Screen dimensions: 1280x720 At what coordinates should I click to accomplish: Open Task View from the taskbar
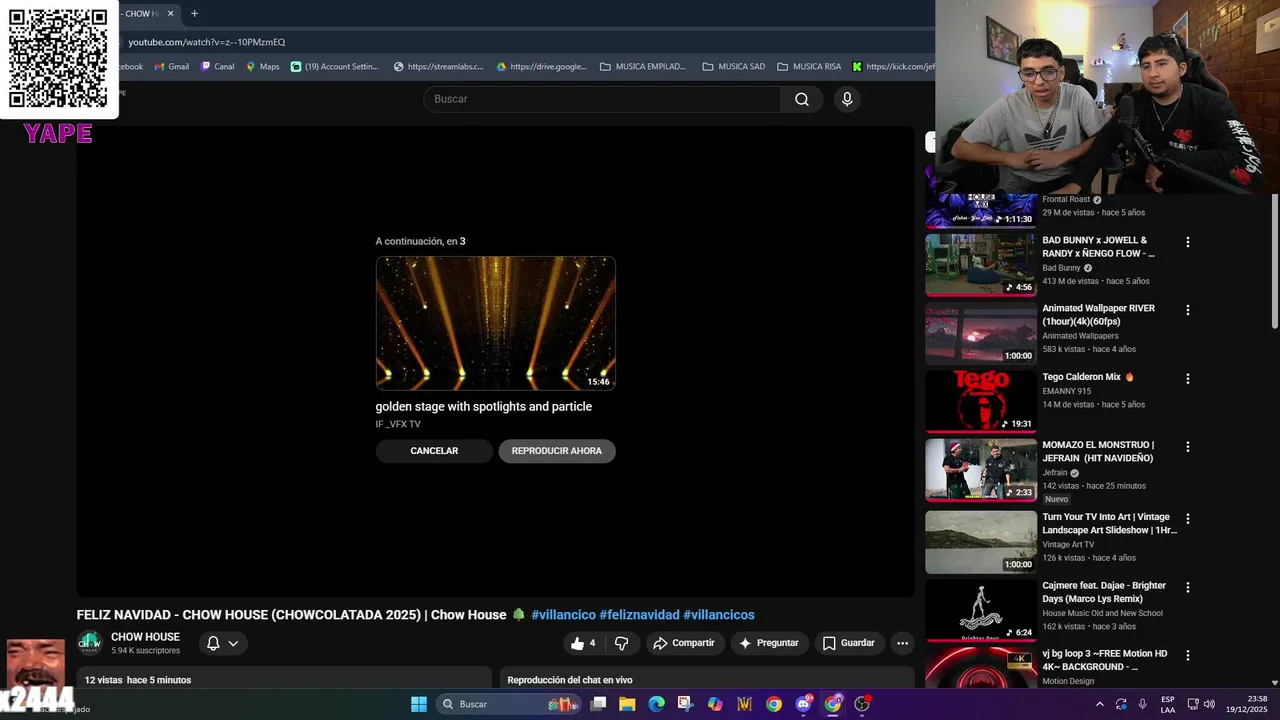[598, 704]
